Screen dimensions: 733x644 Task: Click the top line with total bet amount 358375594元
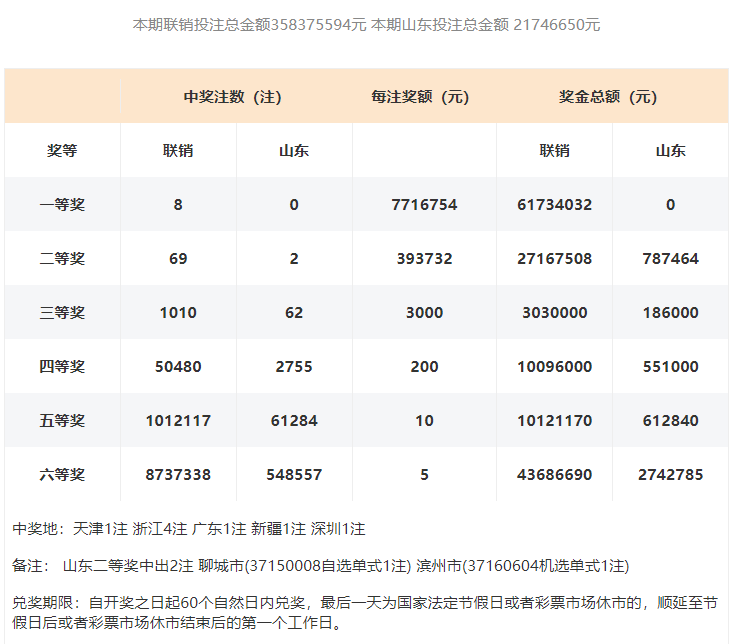coord(366,24)
